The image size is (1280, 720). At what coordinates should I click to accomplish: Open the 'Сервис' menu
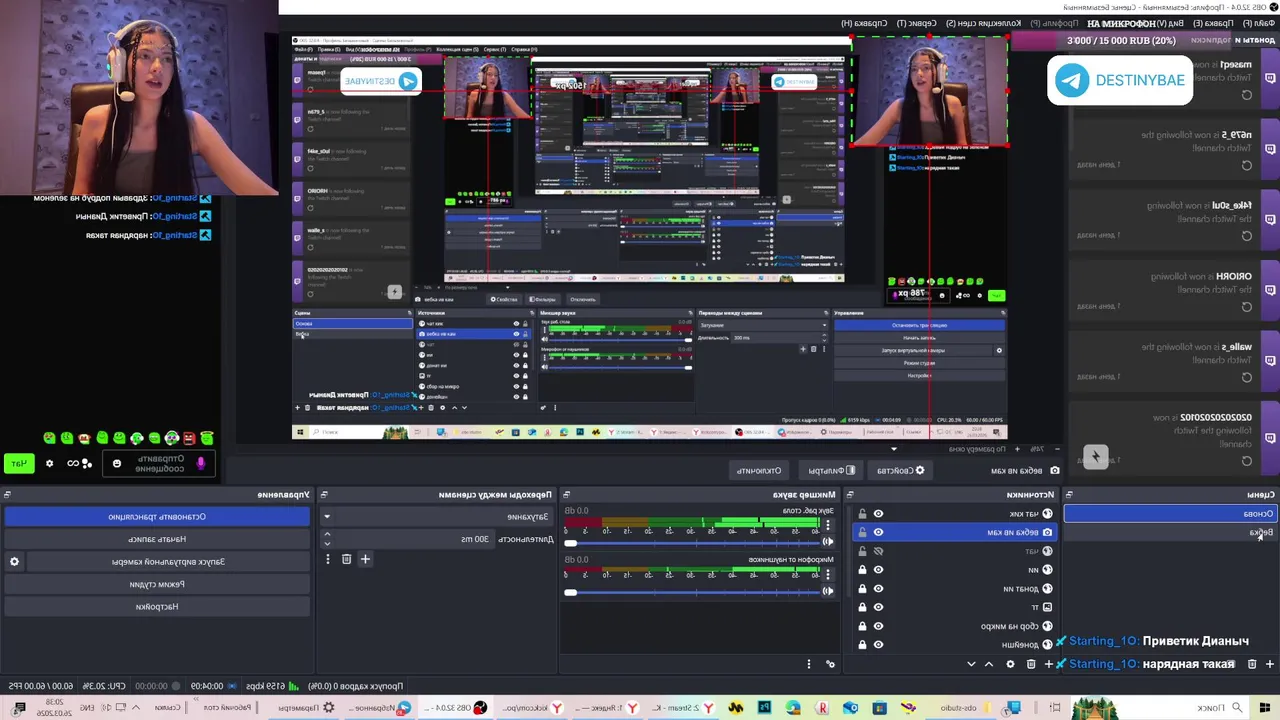pos(916,23)
